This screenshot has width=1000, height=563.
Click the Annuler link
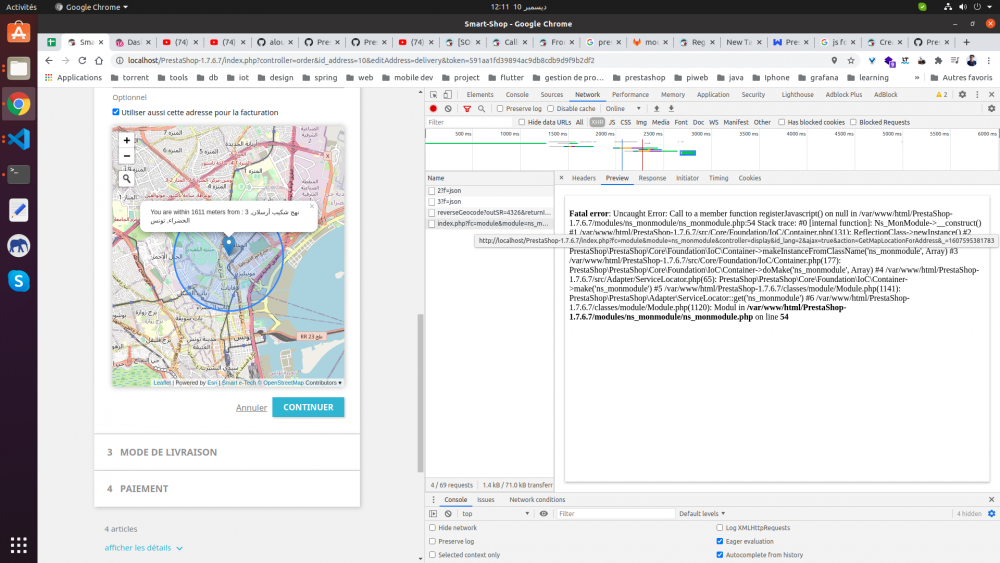point(251,407)
